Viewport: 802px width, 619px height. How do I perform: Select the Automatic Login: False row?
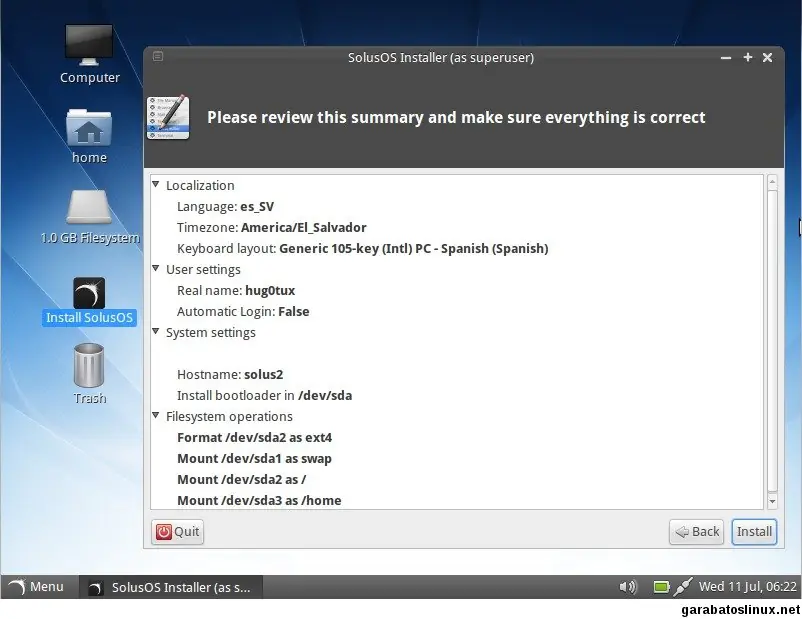pos(456,312)
